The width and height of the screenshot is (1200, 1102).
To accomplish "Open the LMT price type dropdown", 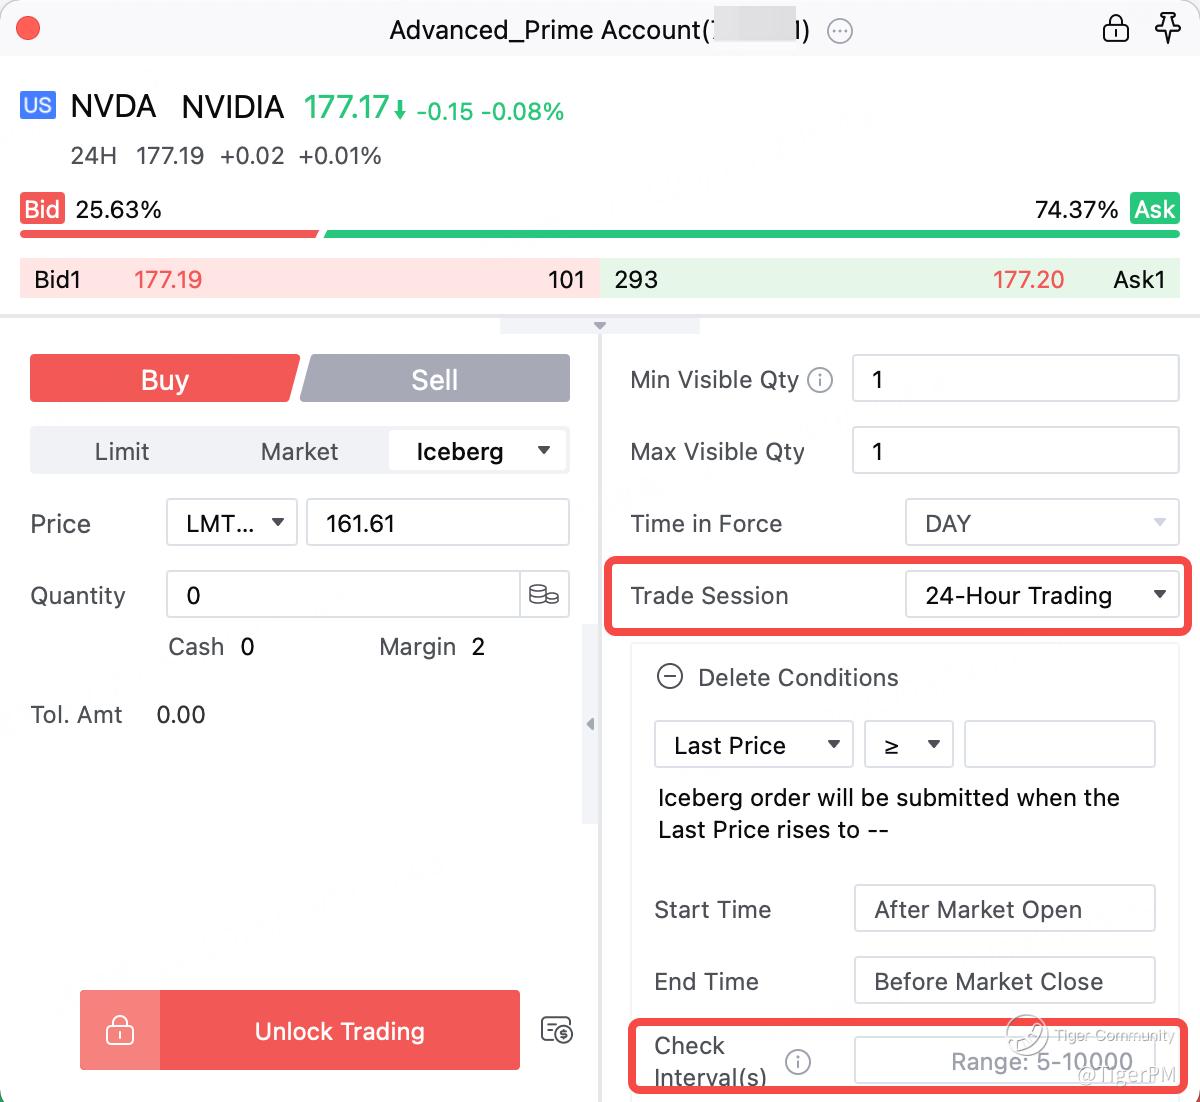I will pos(232,523).
